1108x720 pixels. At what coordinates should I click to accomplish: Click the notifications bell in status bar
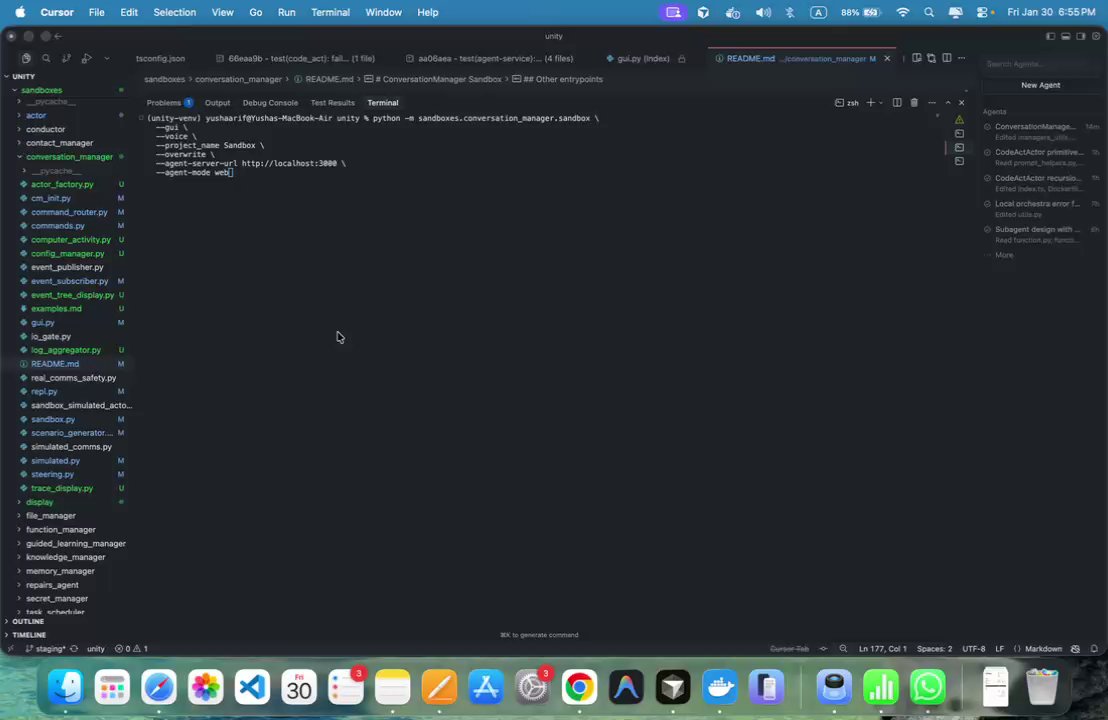[1094, 649]
